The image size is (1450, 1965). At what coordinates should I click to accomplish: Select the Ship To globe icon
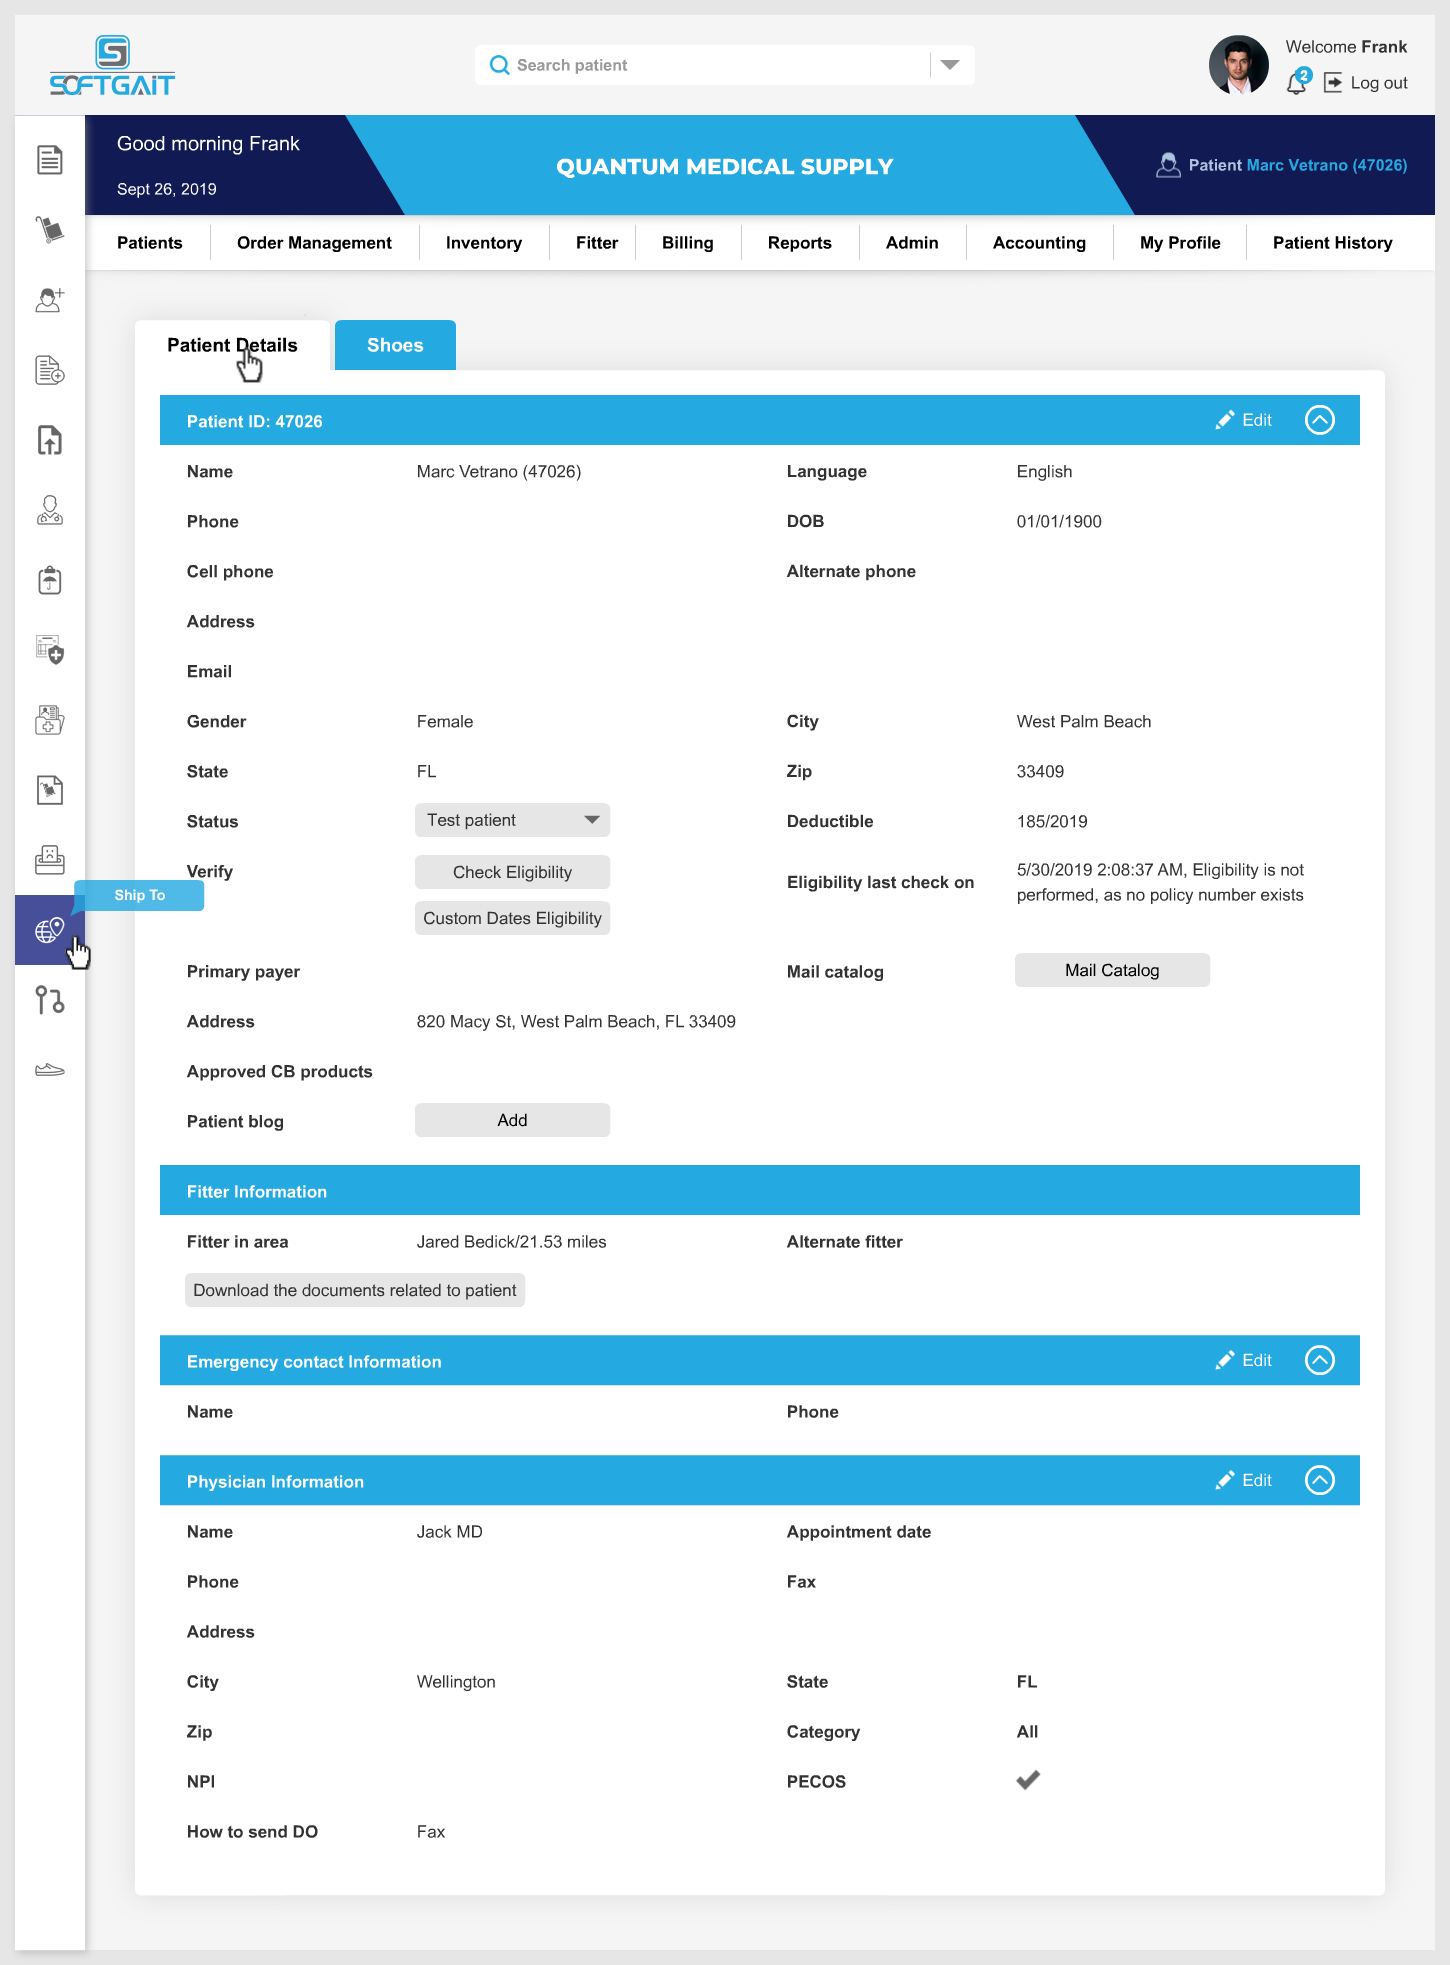coord(49,930)
